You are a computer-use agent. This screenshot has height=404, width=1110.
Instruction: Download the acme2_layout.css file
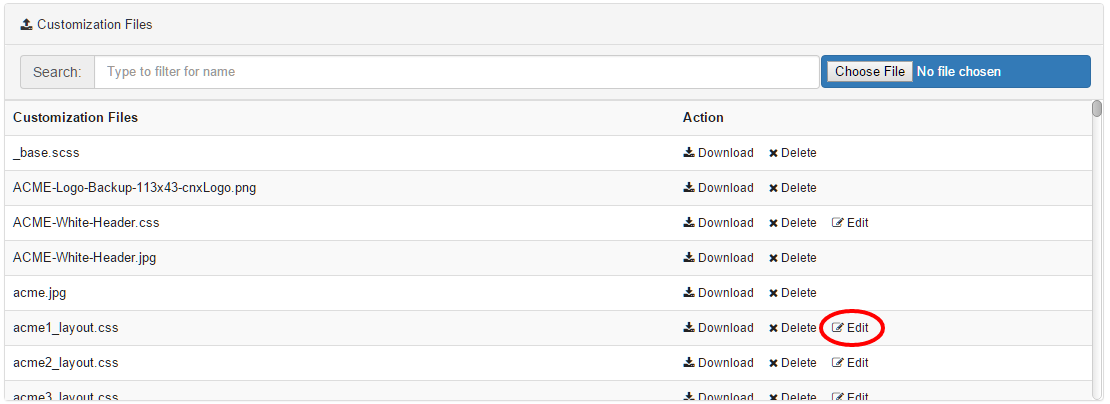(718, 363)
